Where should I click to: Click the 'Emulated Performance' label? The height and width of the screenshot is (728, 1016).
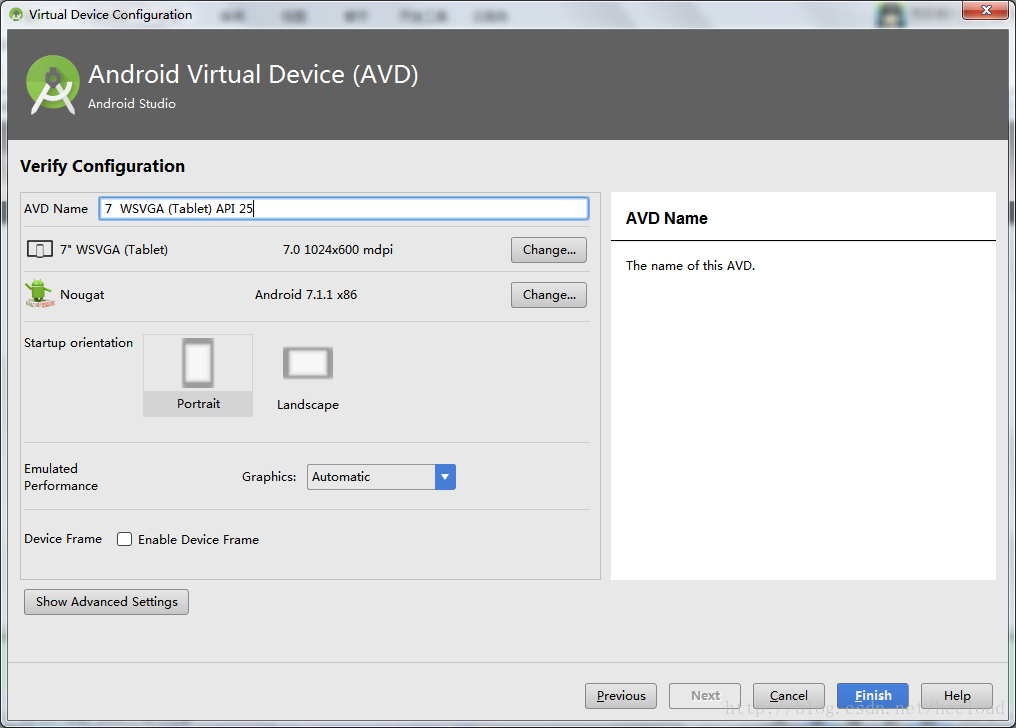click(61, 477)
